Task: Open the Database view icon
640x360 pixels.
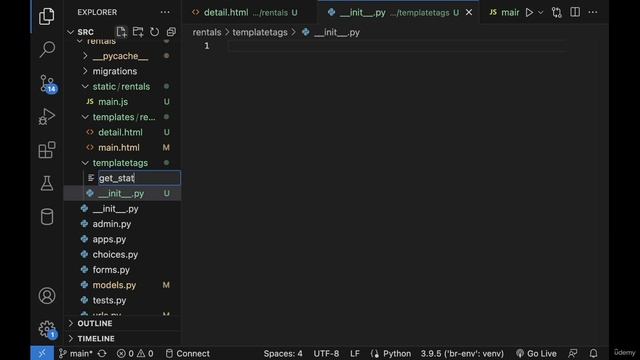Action: click(x=47, y=217)
